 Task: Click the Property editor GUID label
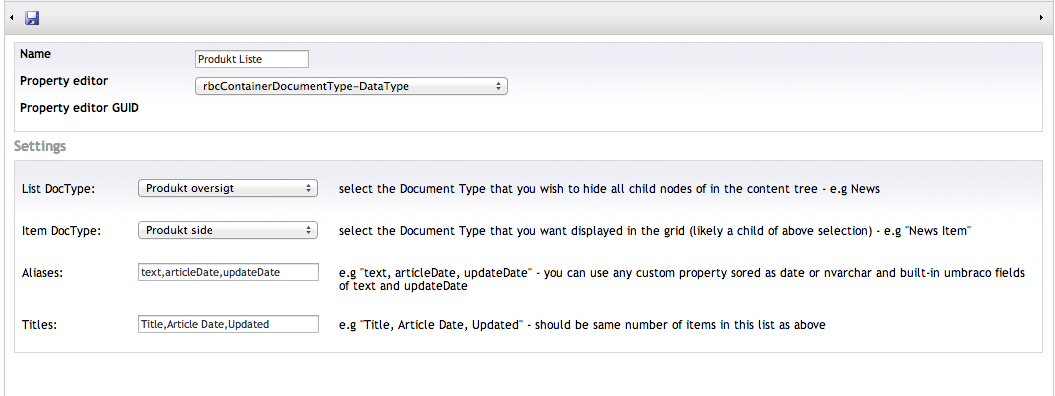pyautogui.click(x=79, y=108)
